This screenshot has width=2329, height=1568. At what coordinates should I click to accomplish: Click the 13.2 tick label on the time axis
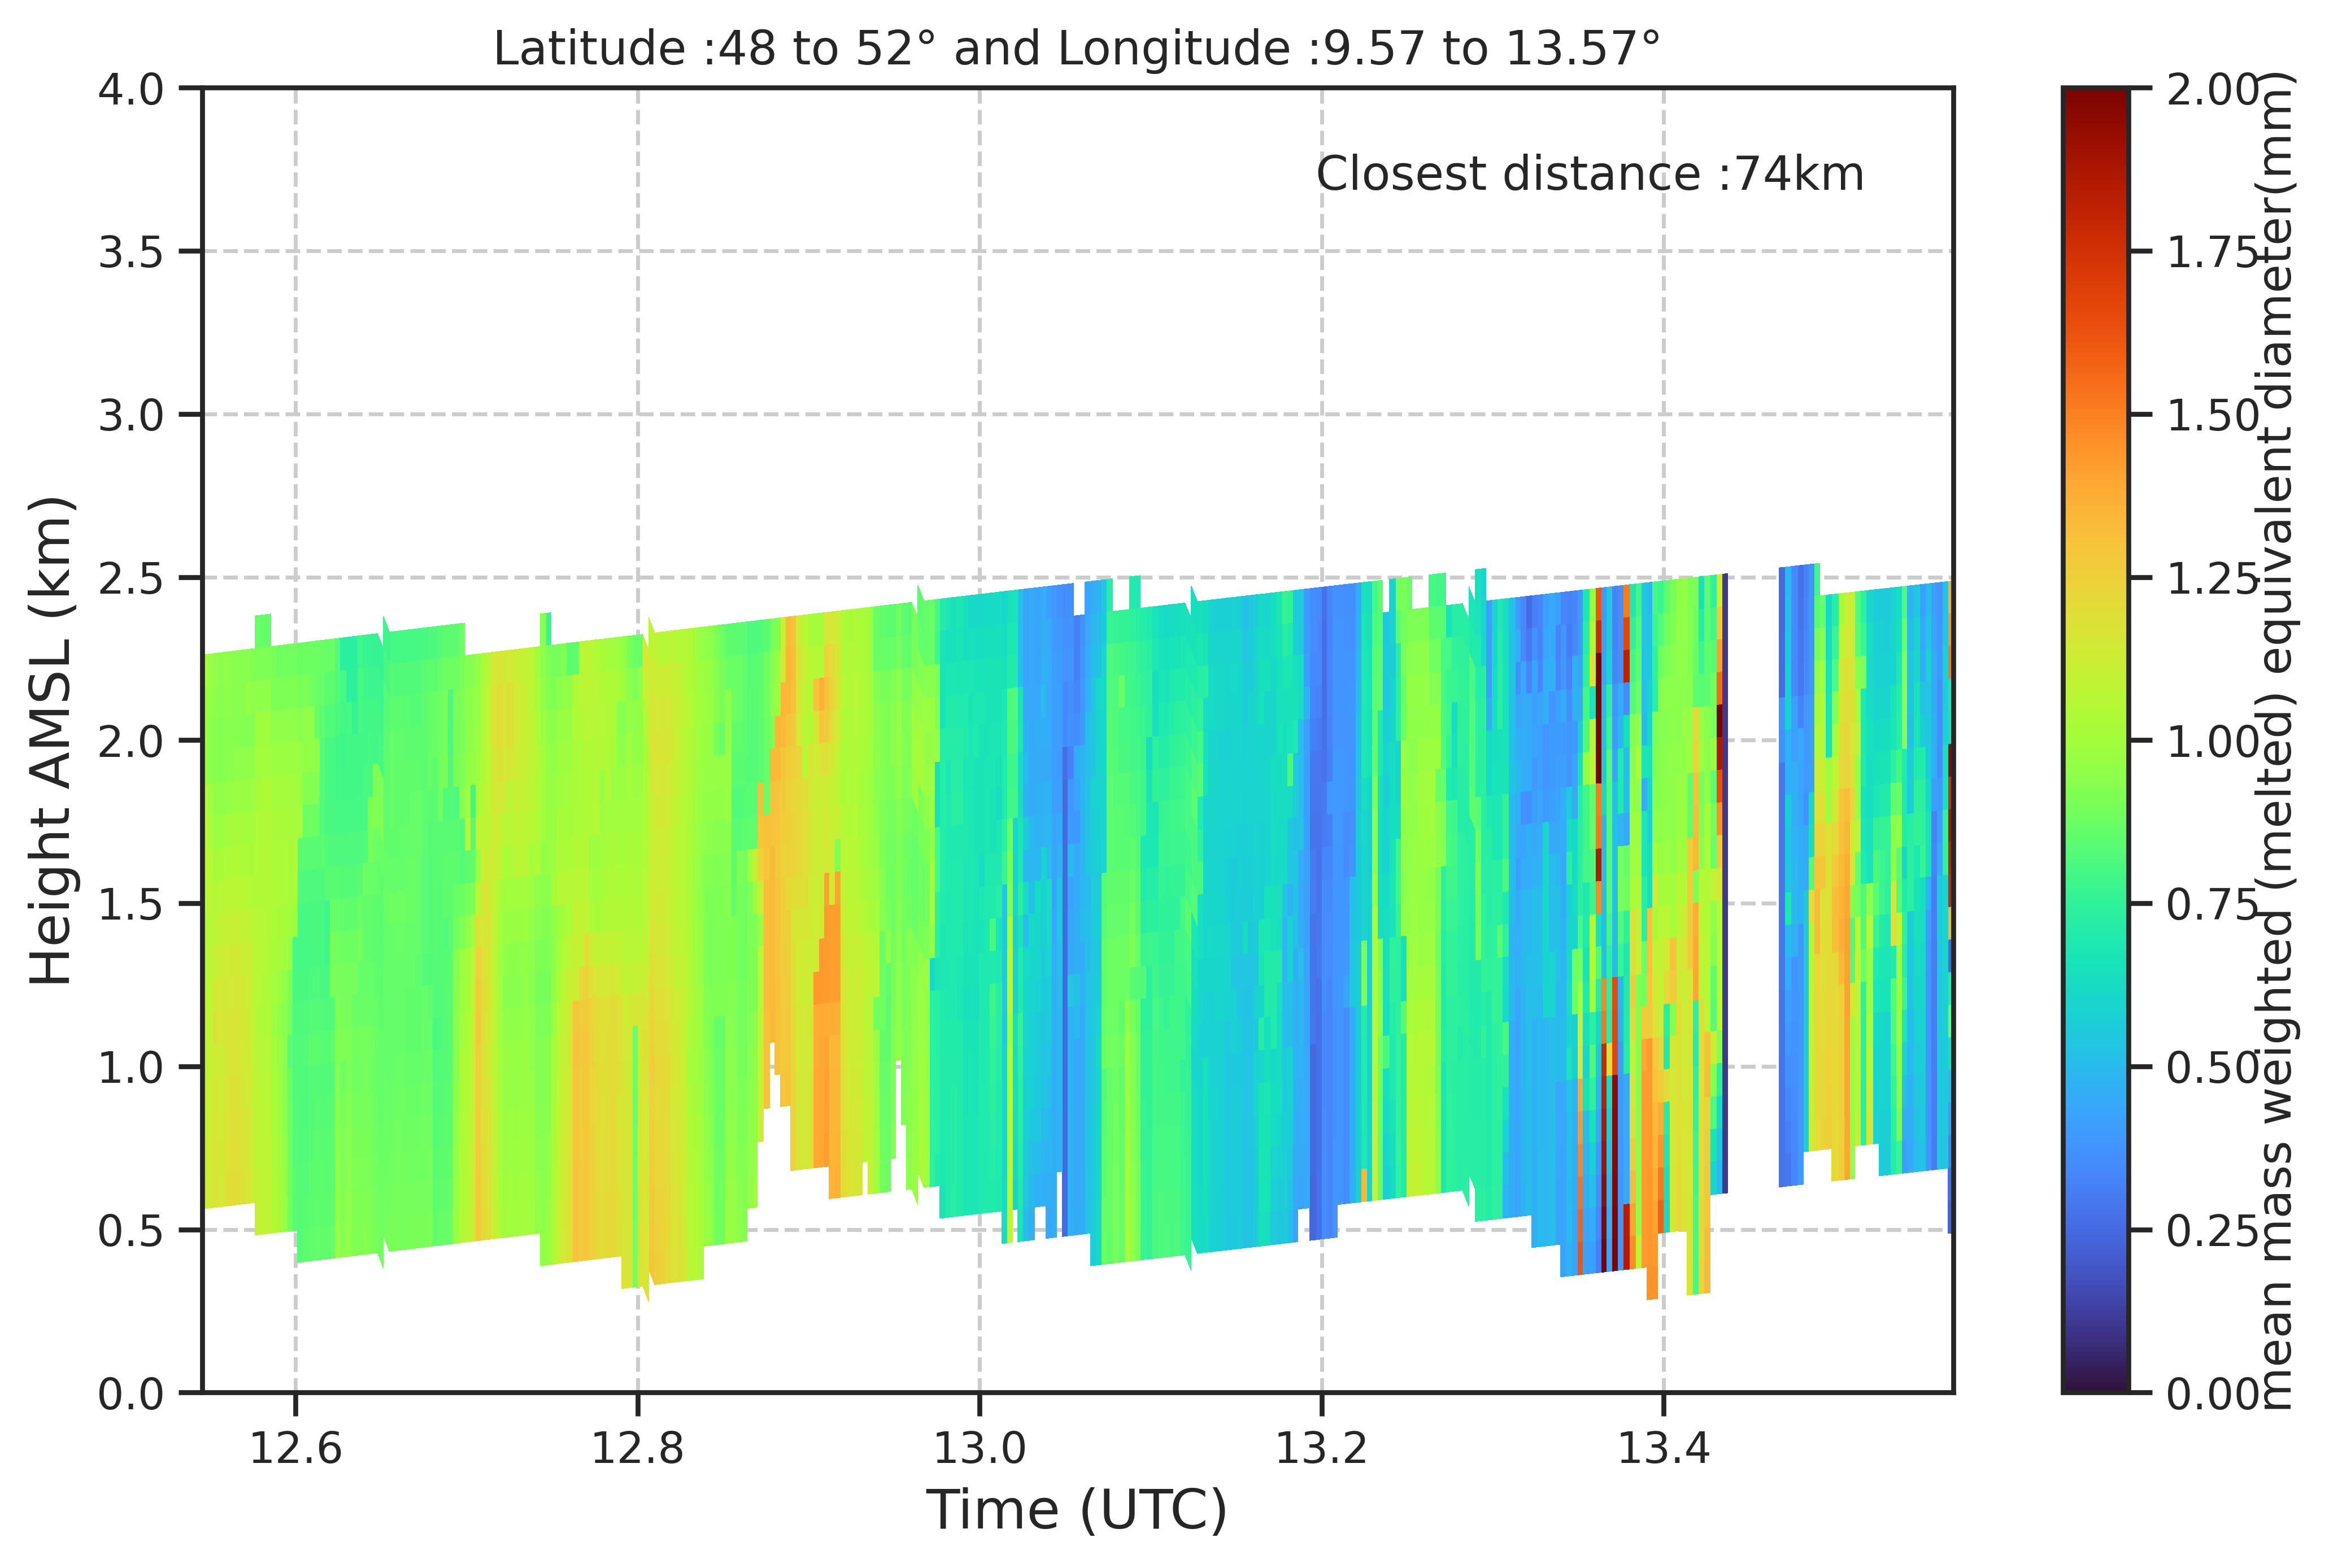click(x=1321, y=1447)
